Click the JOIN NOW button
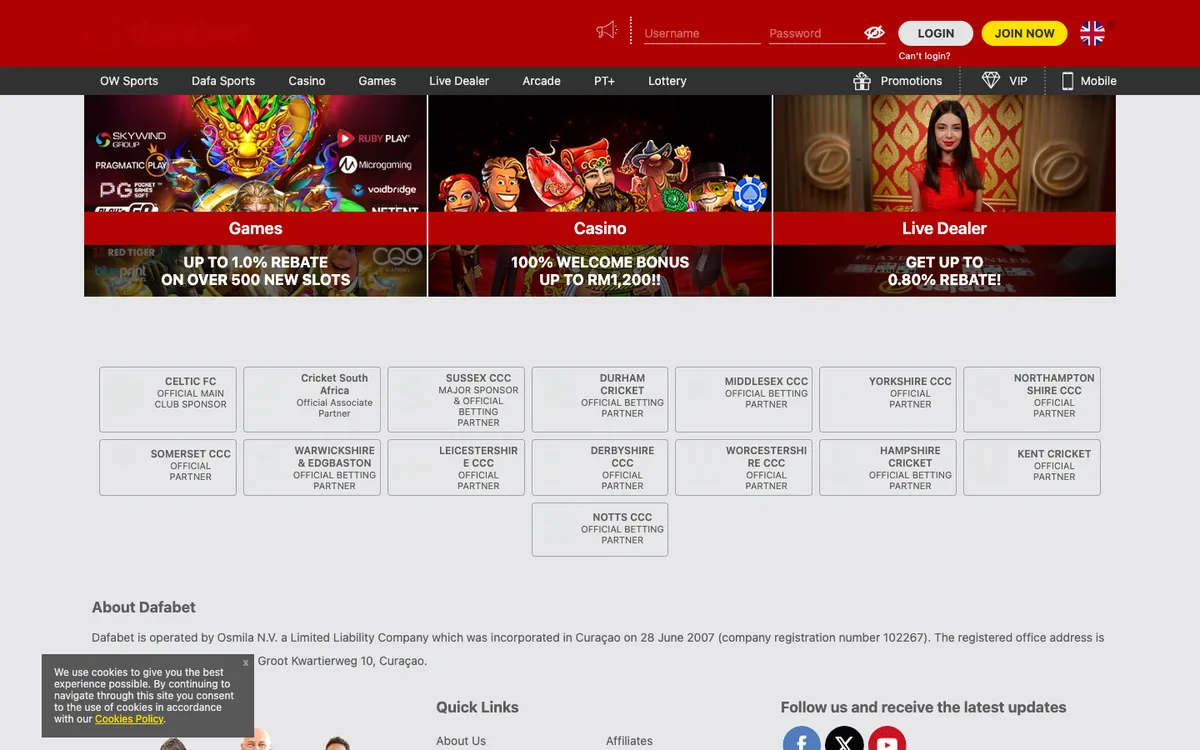Image resolution: width=1200 pixels, height=750 pixels. click(1024, 33)
